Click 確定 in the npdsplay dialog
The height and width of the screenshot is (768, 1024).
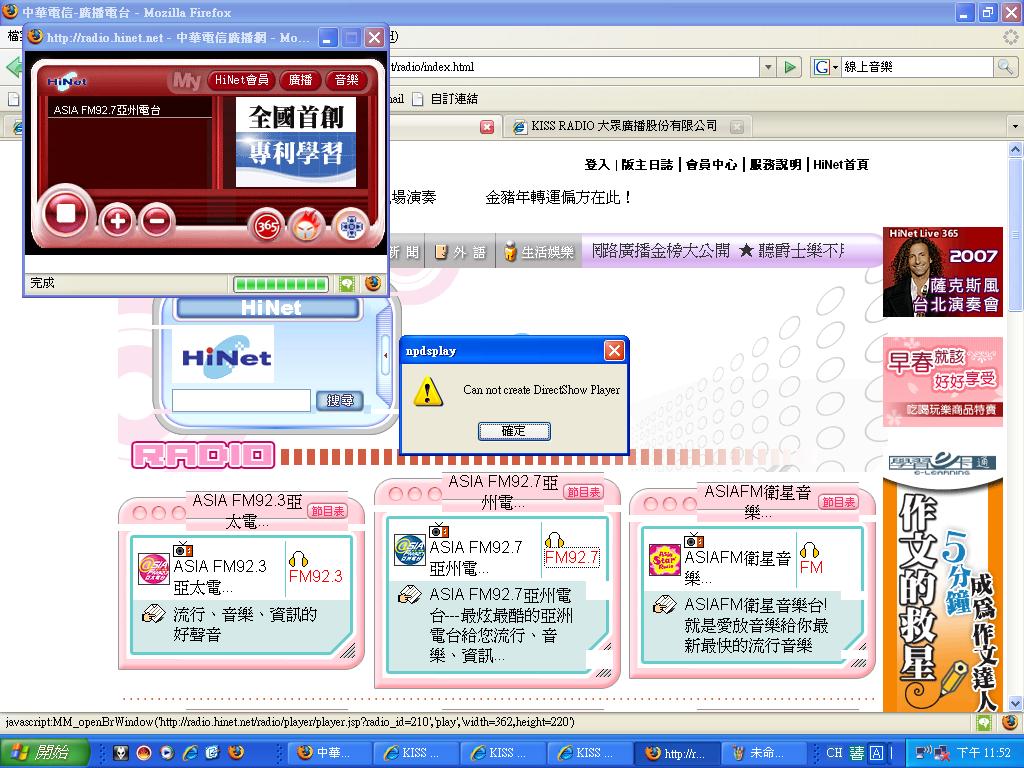click(514, 430)
